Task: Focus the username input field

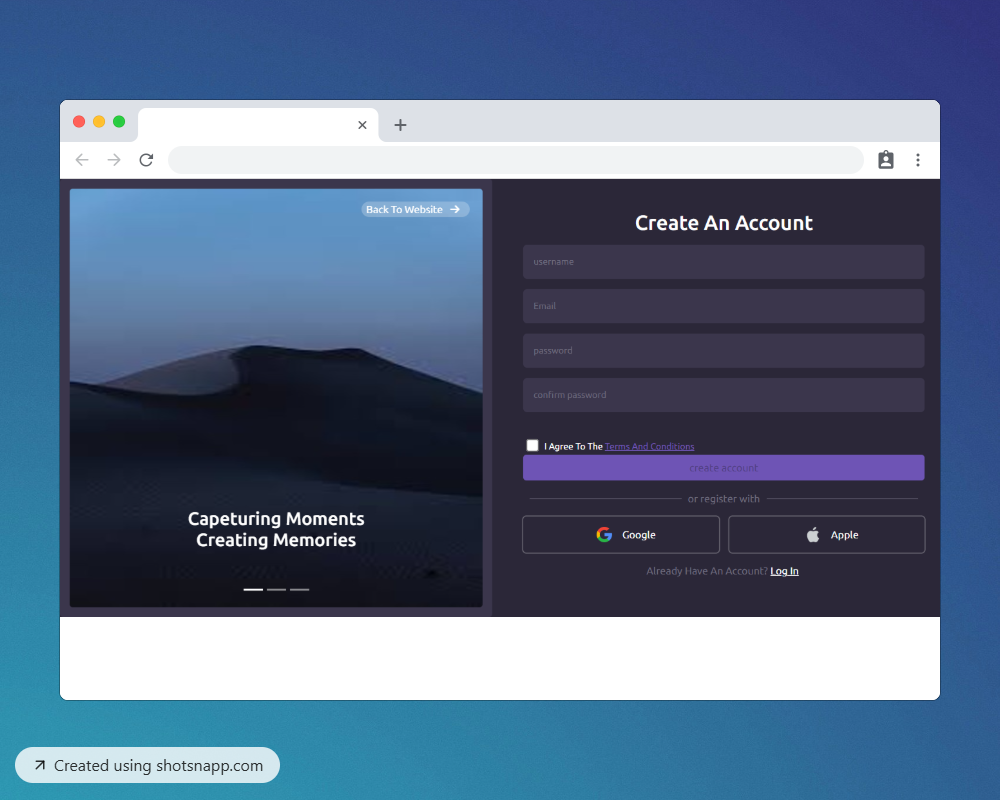Action: 723,262
